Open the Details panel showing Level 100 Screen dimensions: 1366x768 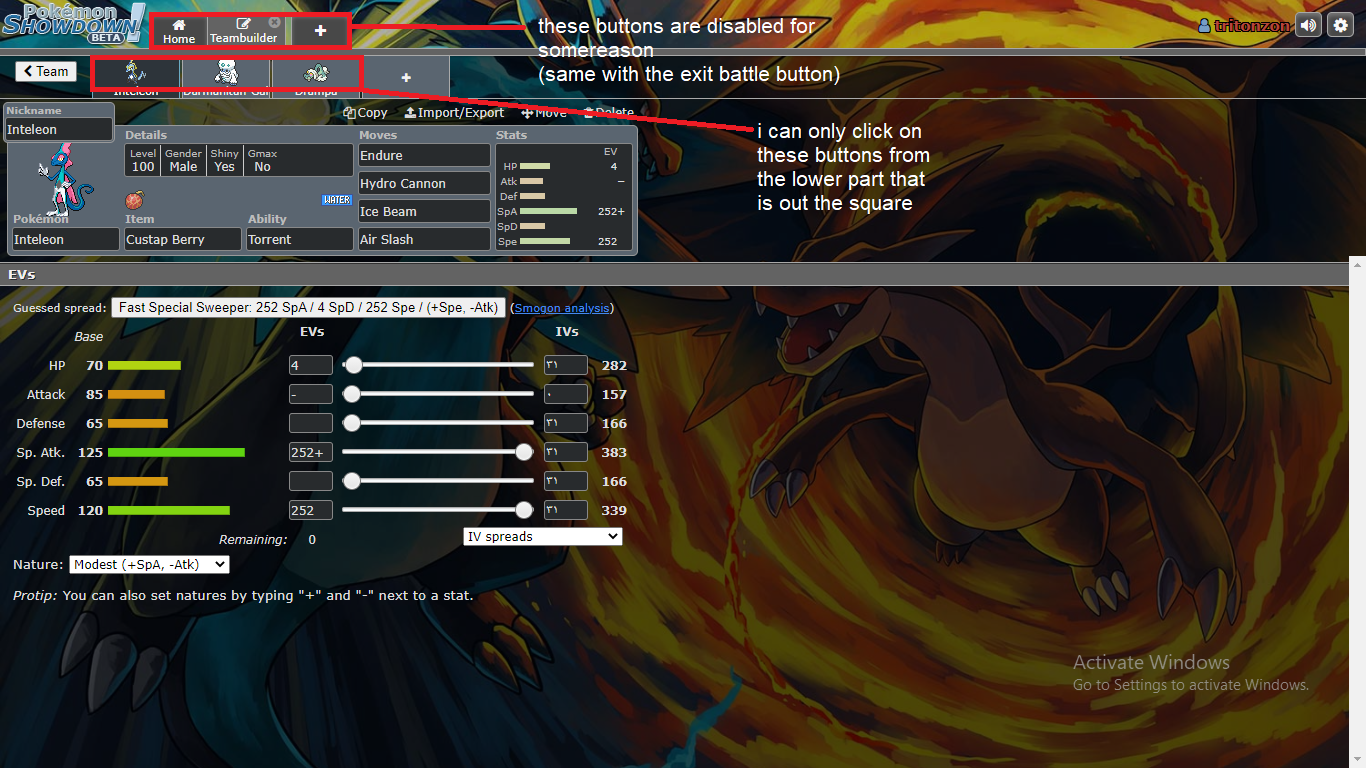[x=239, y=160]
